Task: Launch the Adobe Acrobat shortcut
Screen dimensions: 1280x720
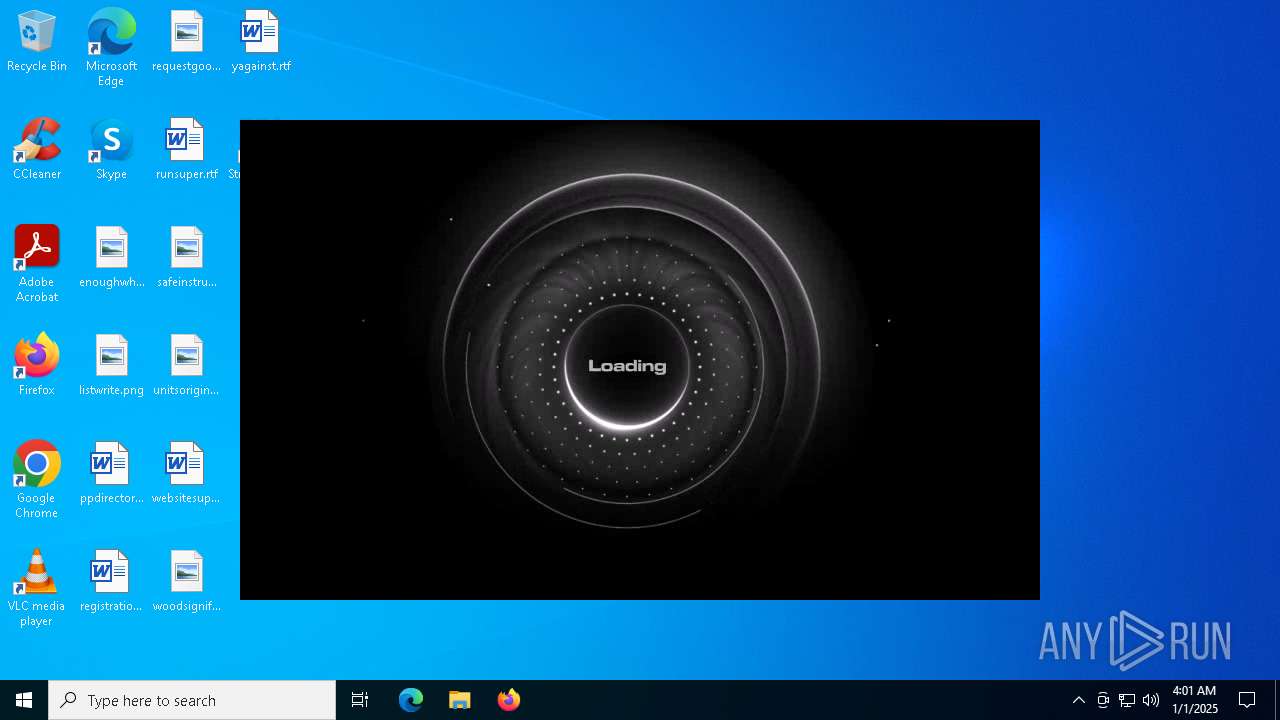Action: point(37,264)
